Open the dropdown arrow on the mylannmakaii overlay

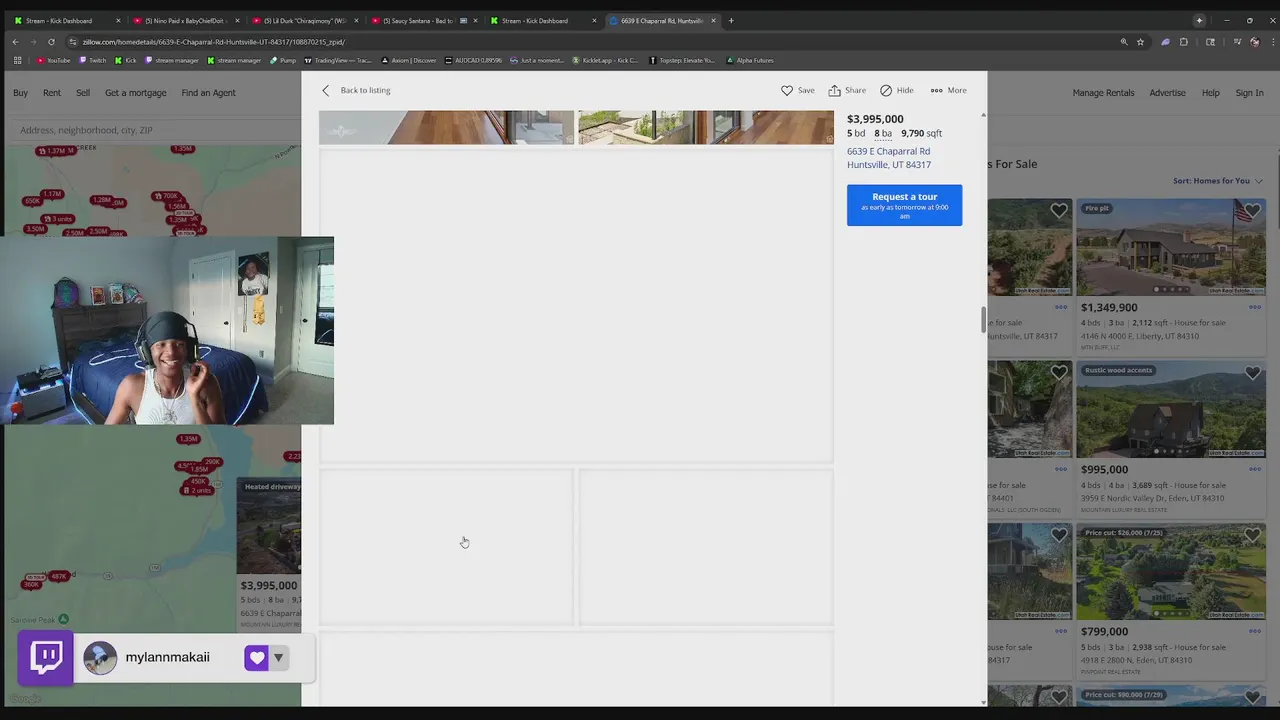[x=278, y=658]
